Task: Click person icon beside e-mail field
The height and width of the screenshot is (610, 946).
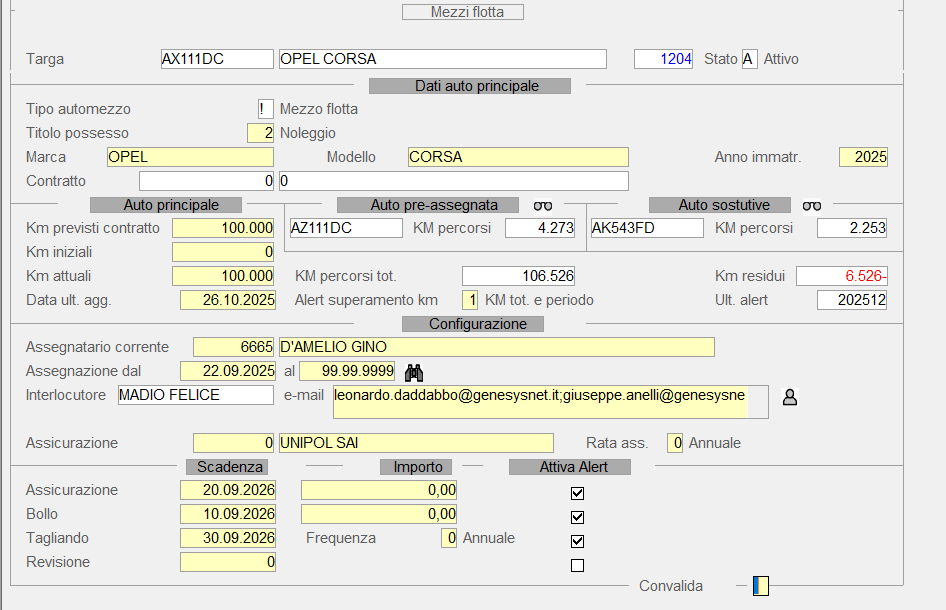Action: [x=790, y=397]
